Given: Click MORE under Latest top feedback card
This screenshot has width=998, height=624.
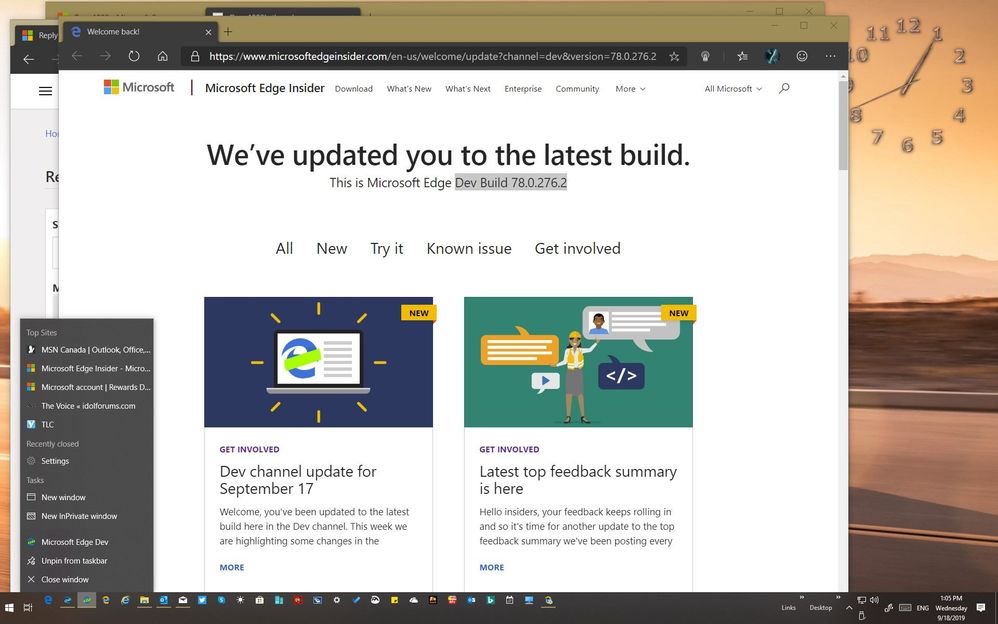Looking at the screenshot, I should click(x=491, y=567).
